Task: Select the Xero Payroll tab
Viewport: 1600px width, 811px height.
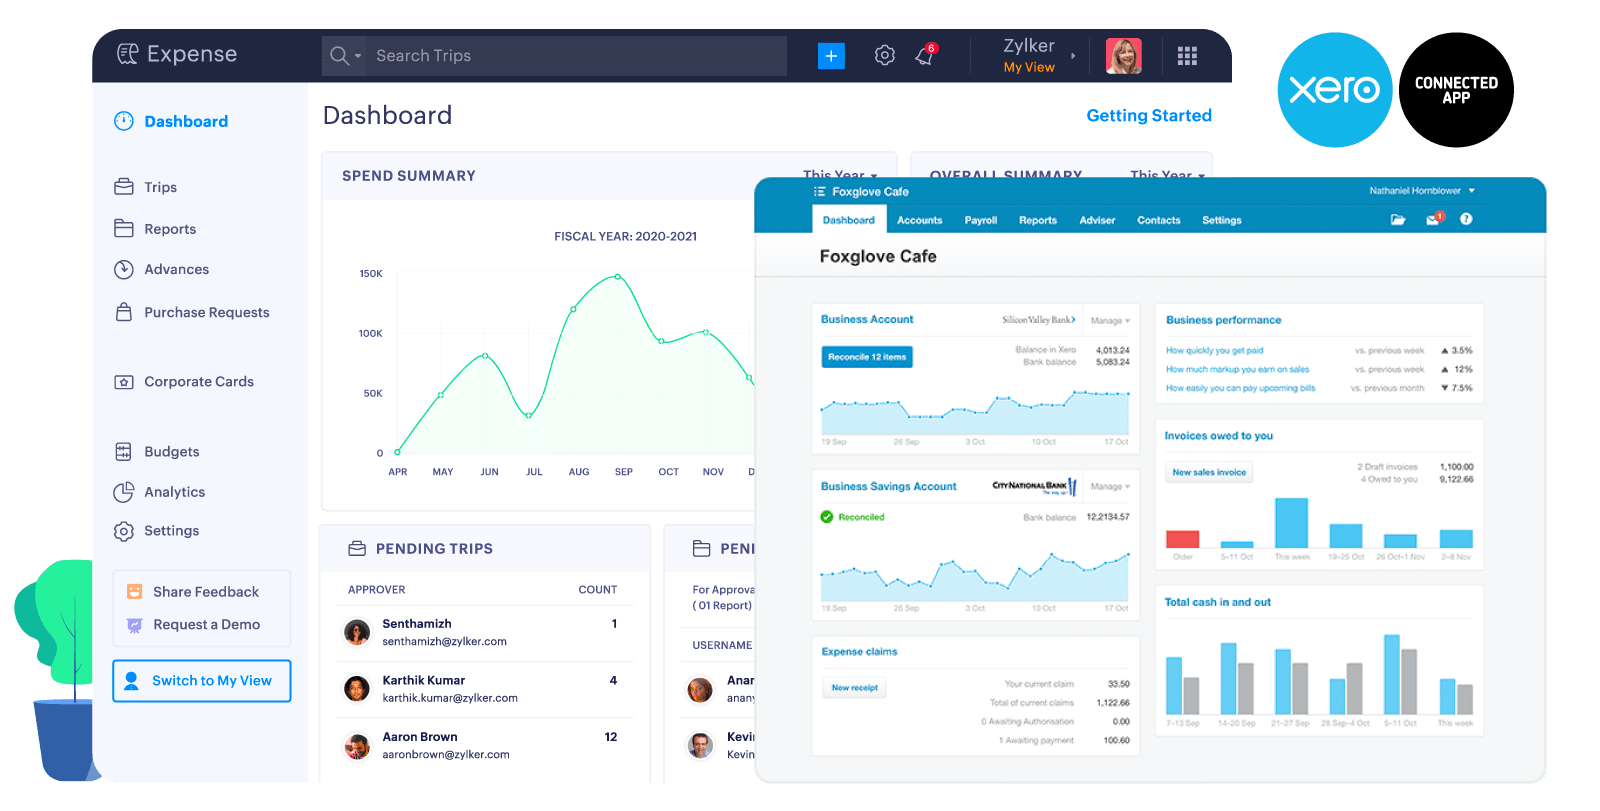Action: pos(981,220)
